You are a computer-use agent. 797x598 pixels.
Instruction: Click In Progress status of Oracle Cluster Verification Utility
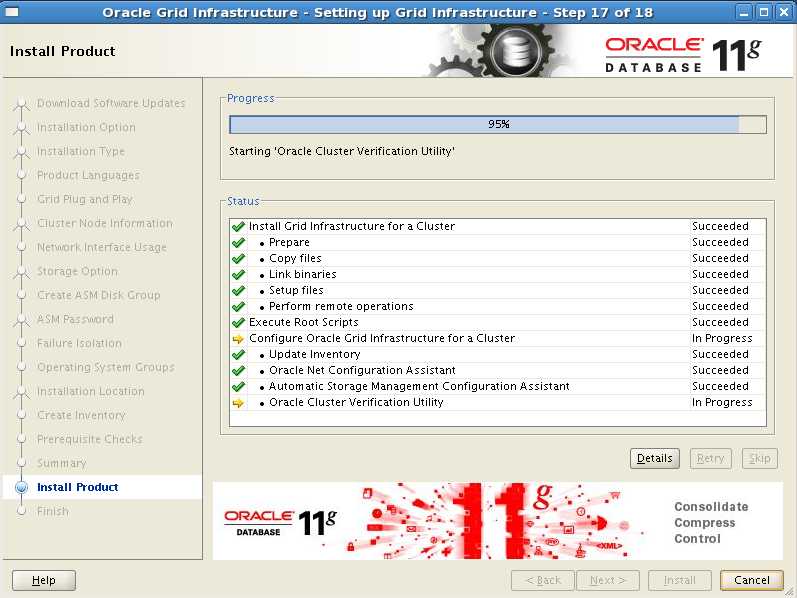[722, 403]
